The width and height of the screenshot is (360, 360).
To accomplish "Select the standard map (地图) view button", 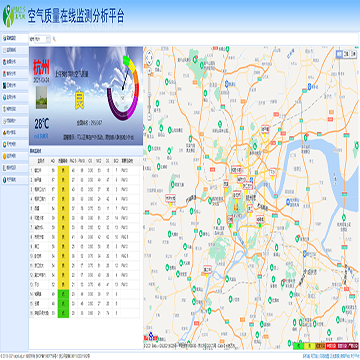I will click(x=339, y=54).
